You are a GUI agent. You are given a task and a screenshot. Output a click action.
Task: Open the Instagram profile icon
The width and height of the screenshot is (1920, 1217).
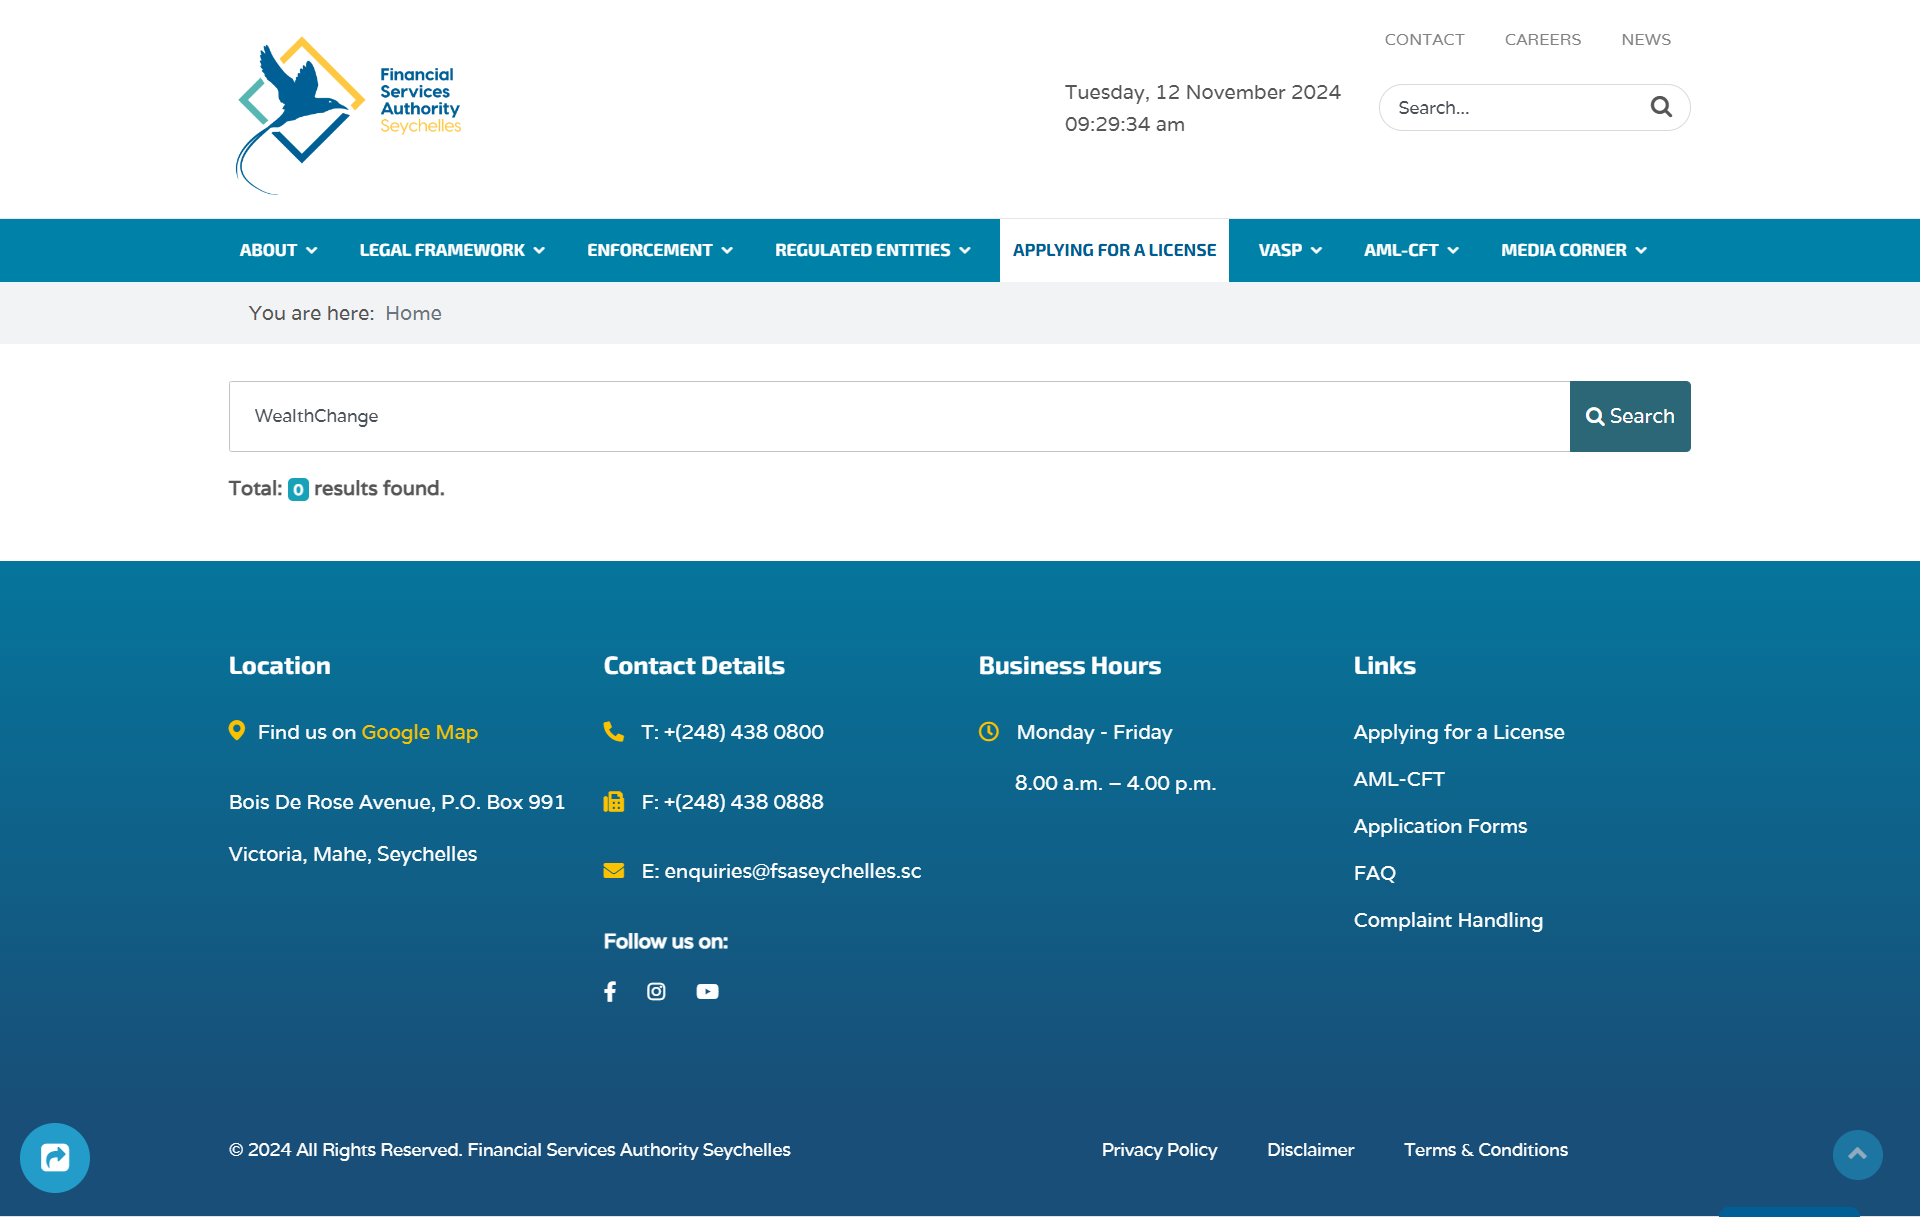click(656, 991)
